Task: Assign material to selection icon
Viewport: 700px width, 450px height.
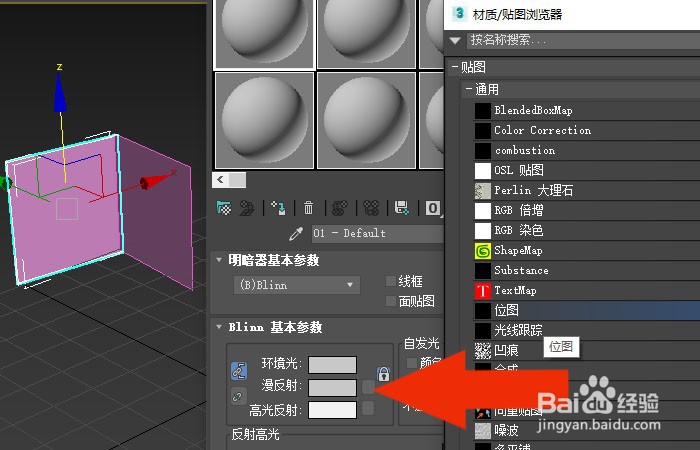Action: pos(279,208)
